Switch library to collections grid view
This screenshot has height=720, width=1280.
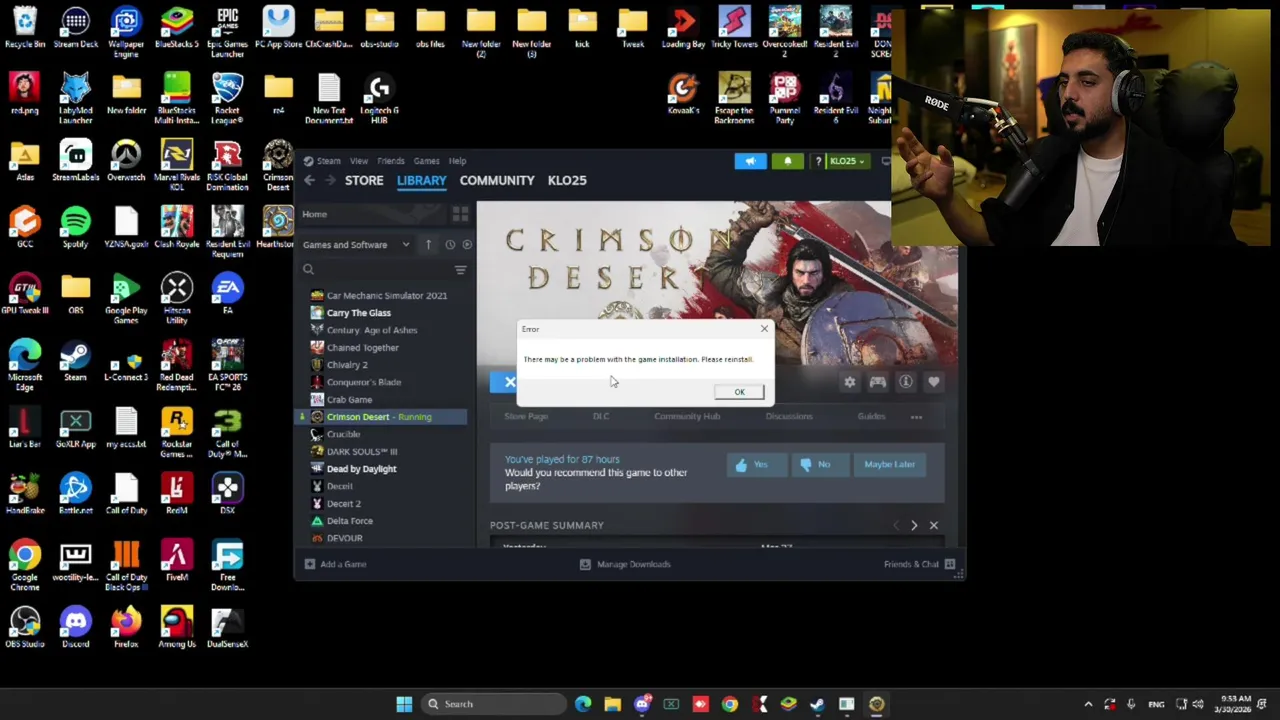tap(460, 214)
